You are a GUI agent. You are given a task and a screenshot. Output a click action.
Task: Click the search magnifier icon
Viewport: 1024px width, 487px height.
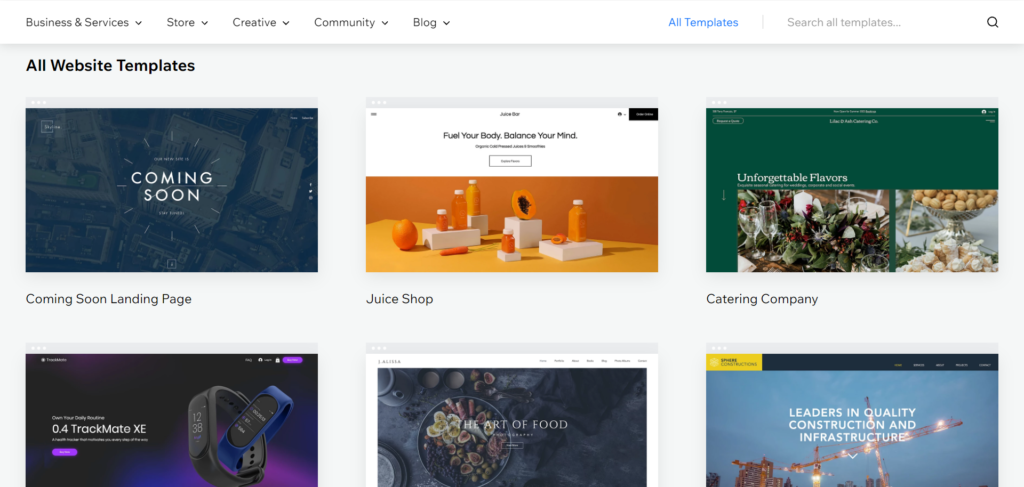click(x=992, y=22)
